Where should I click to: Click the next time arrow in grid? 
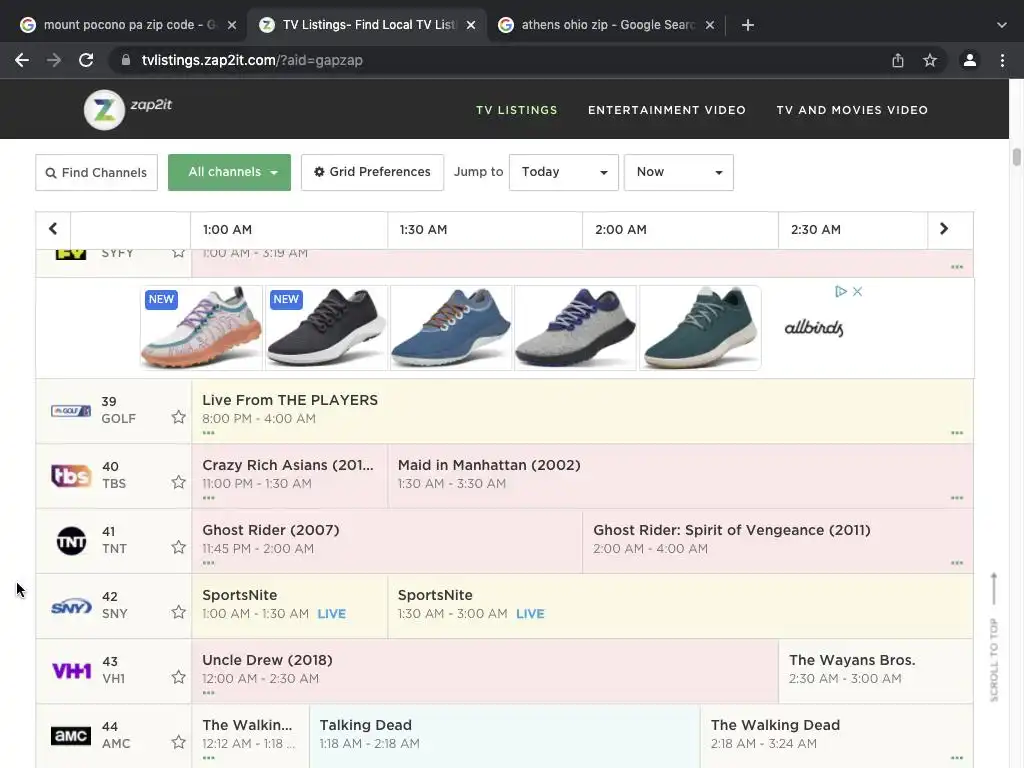(943, 229)
